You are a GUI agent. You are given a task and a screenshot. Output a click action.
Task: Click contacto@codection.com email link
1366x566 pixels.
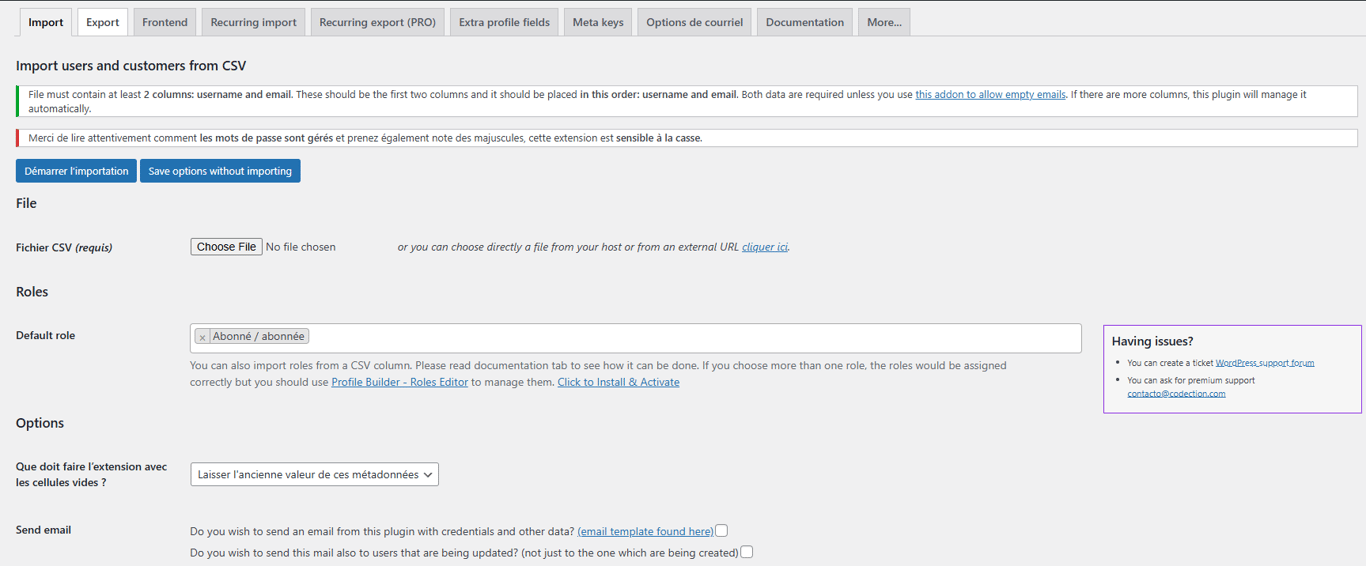pyautogui.click(x=1176, y=394)
